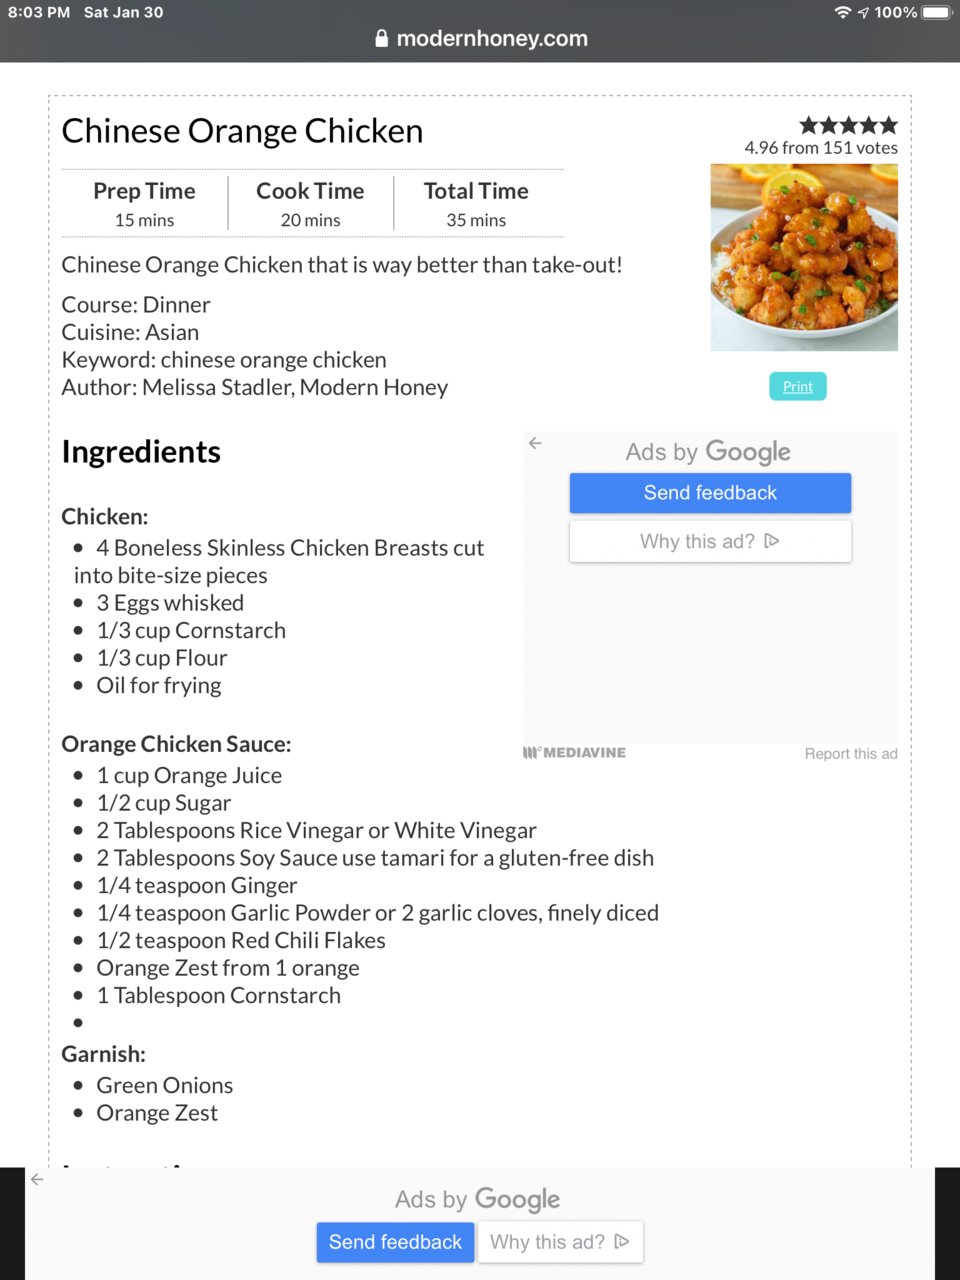Tap the Wi-Fi status icon
The image size is (960, 1280).
[x=843, y=12]
